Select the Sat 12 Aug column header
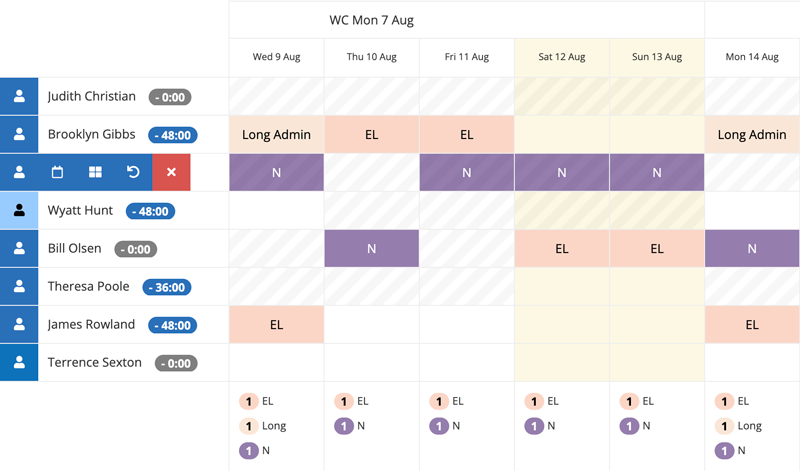This screenshot has width=800, height=471. pyautogui.click(x=562, y=57)
